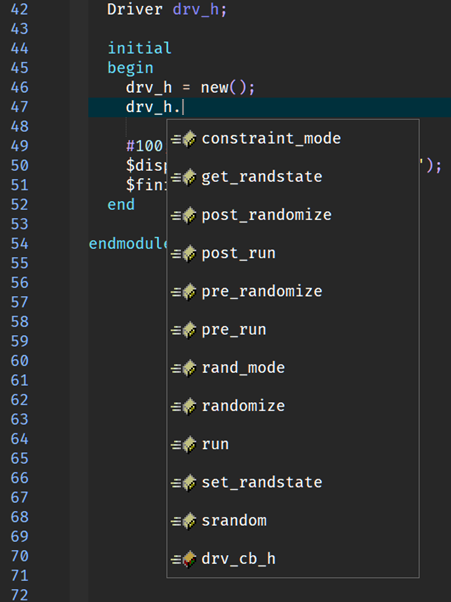451x602 pixels.
Task: Select pre_run from completion suggestions
Action: pyautogui.click(x=293, y=330)
